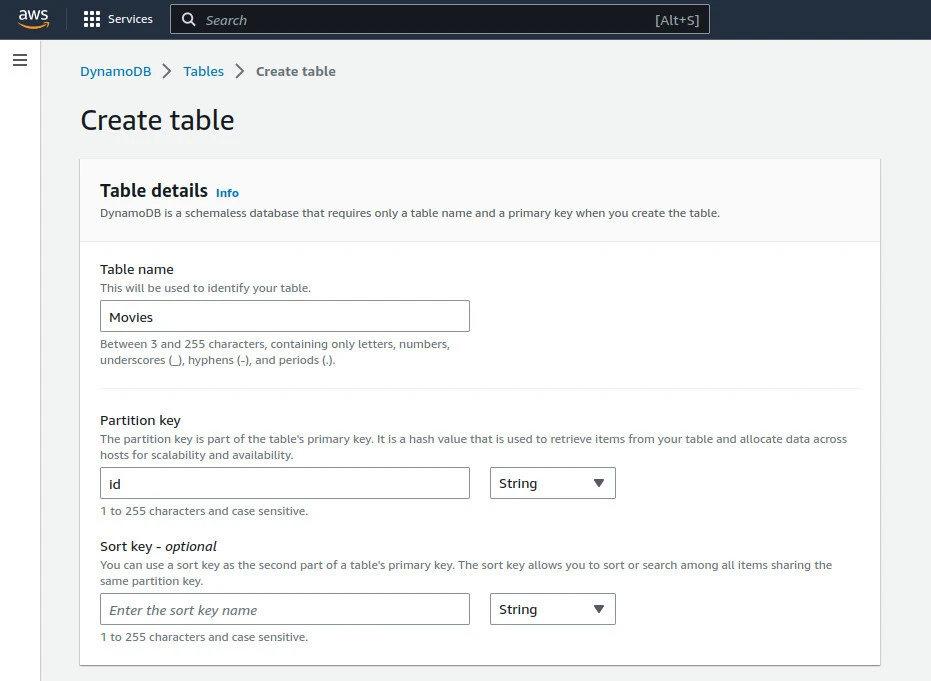Go to DynamoDB breadcrumb link

tap(116, 71)
